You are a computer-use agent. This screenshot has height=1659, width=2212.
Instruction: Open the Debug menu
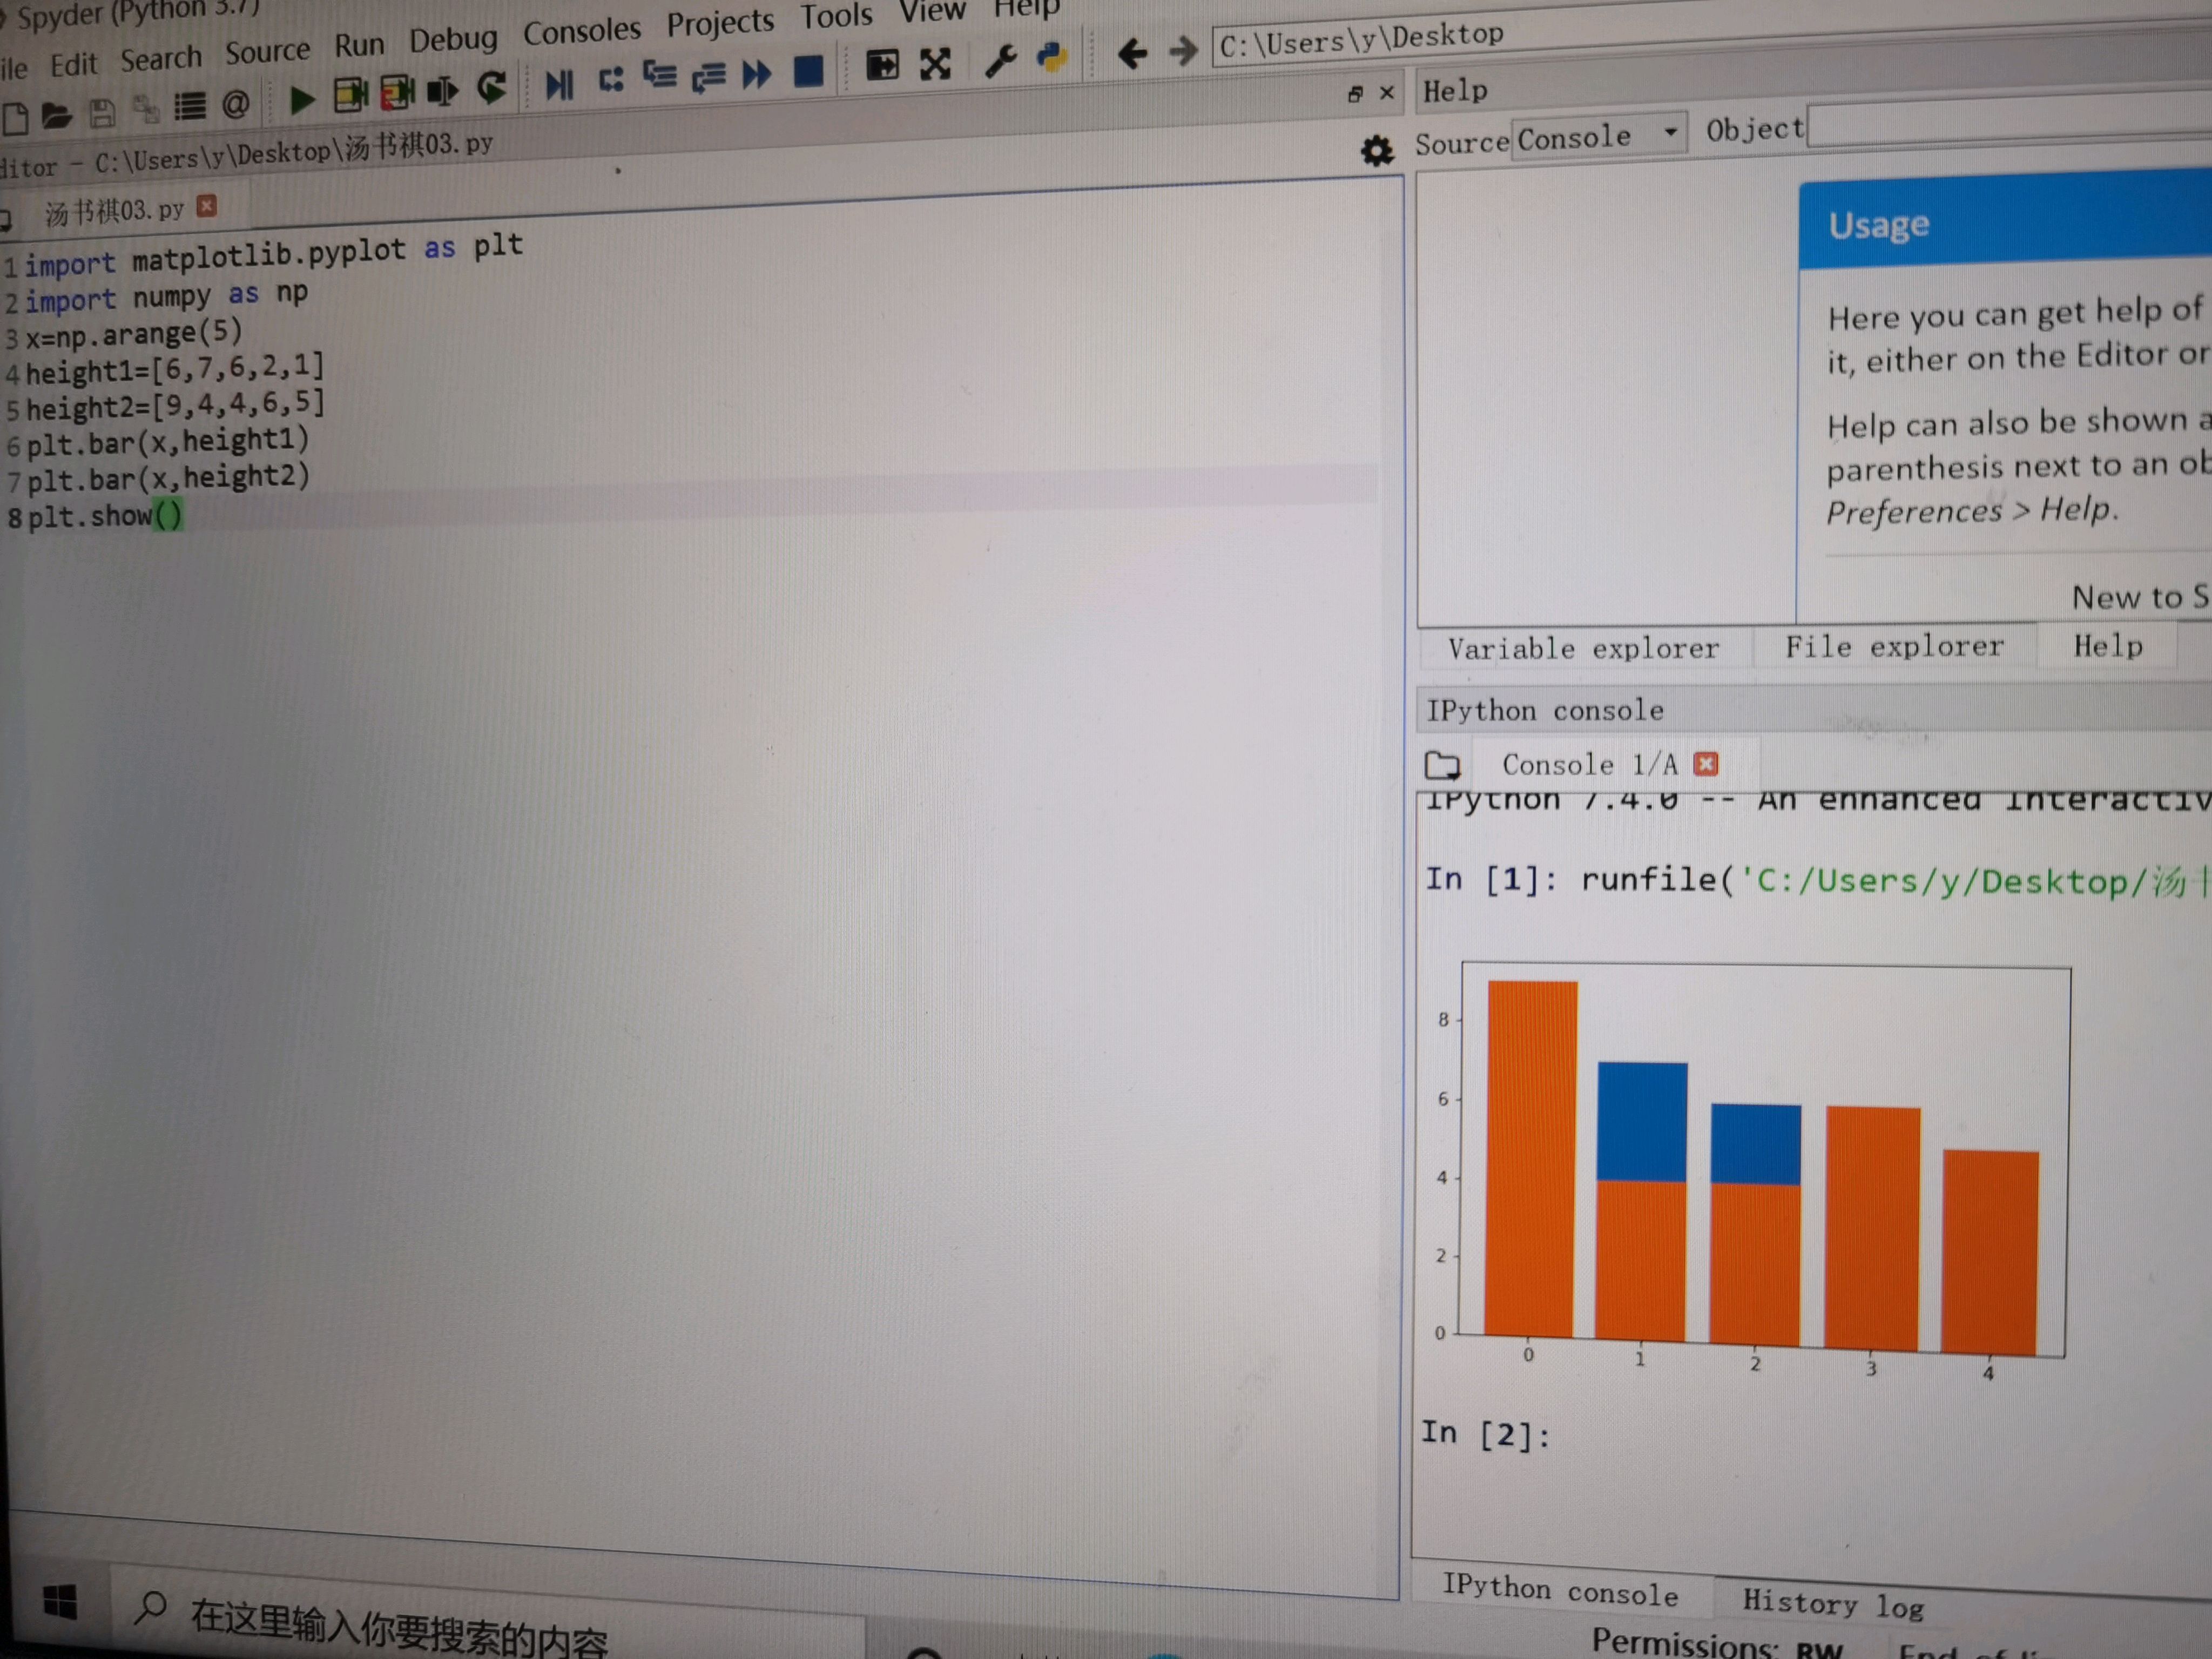coord(453,40)
